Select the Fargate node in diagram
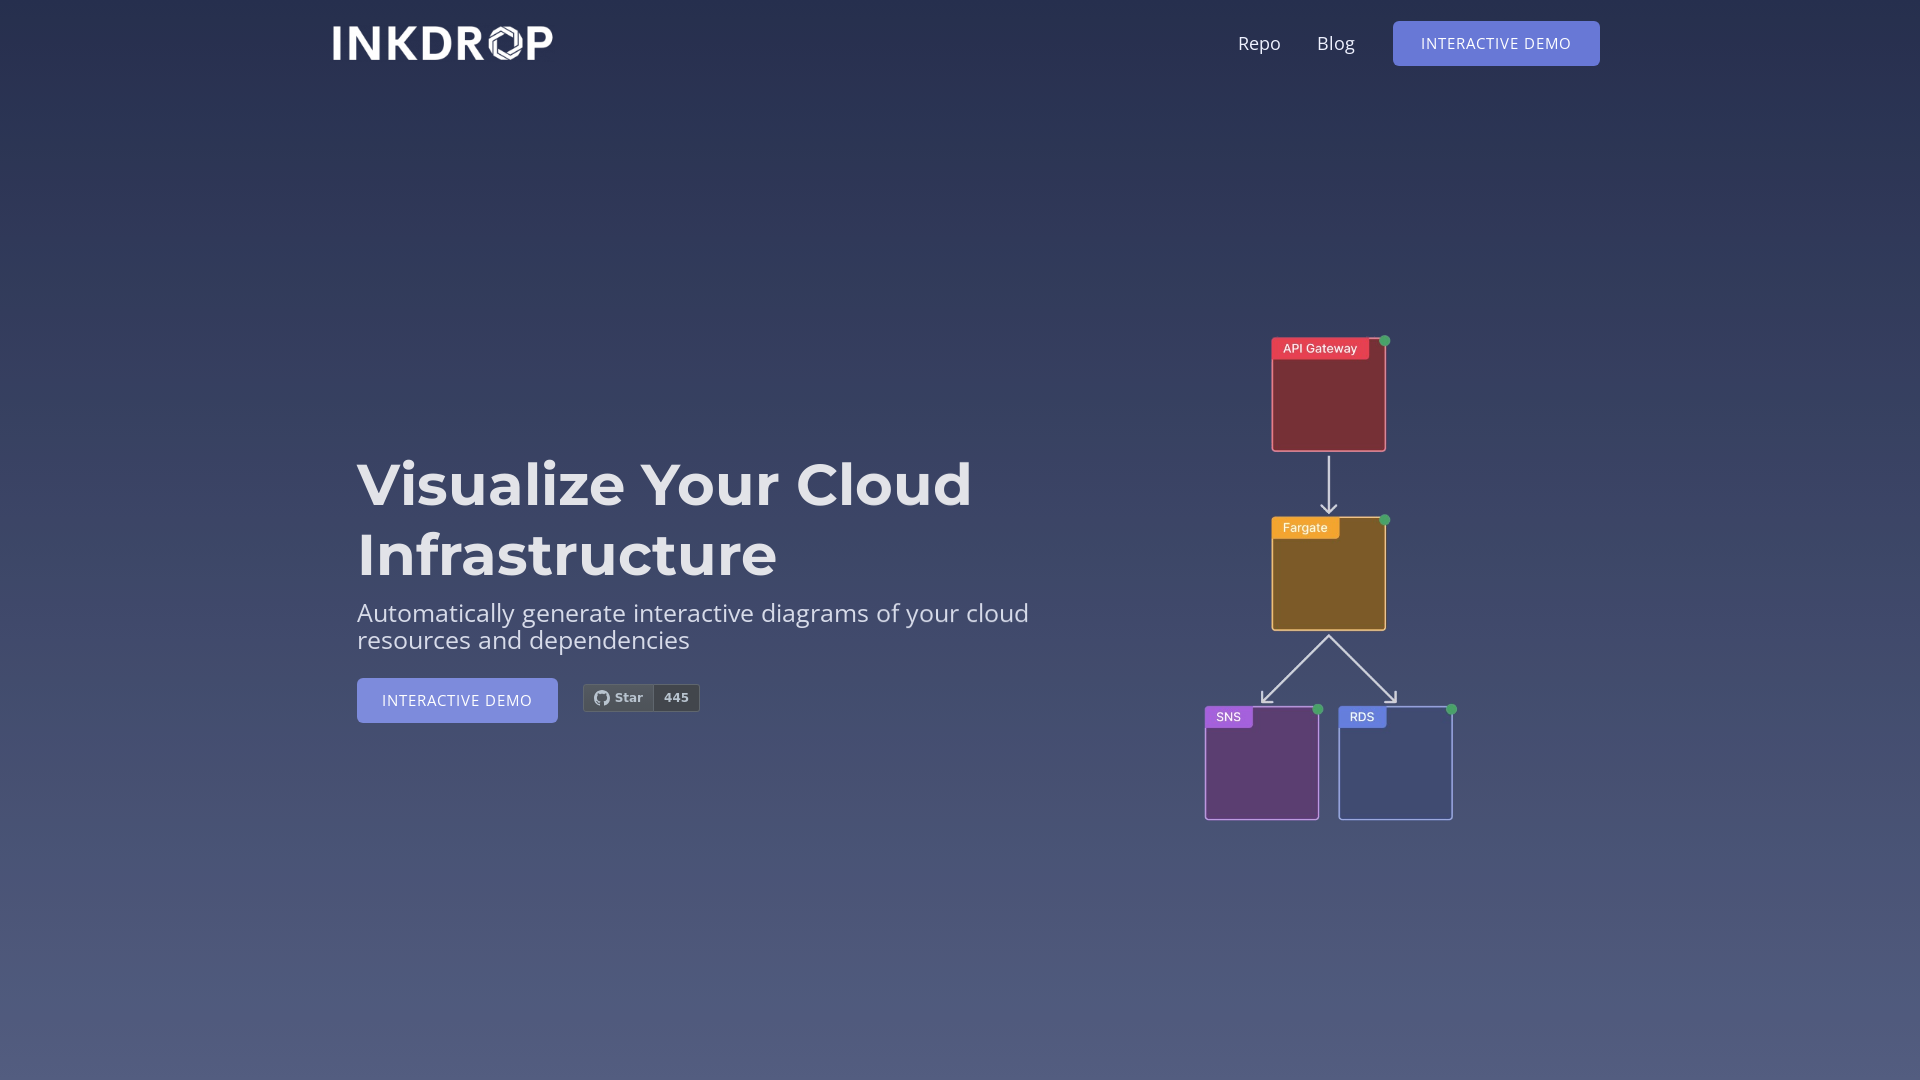The width and height of the screenshot is (1920, 1080). click(1329, 574)
